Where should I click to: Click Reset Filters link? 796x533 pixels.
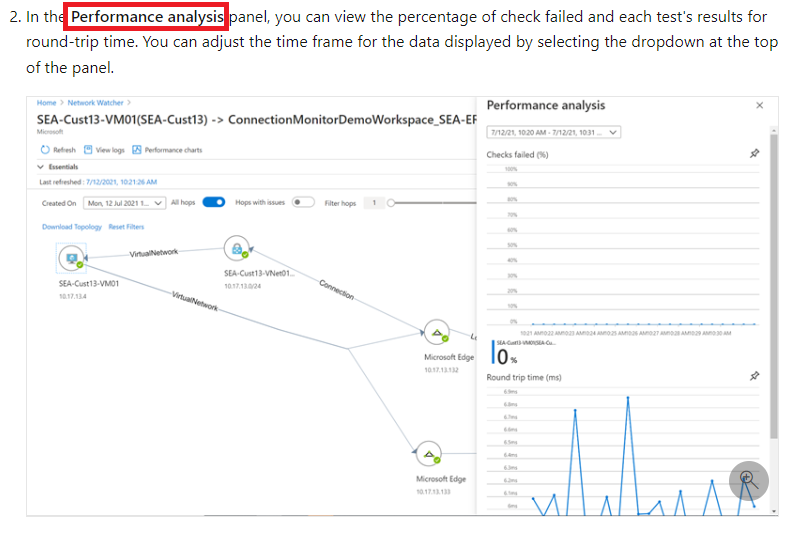(126, 227)
